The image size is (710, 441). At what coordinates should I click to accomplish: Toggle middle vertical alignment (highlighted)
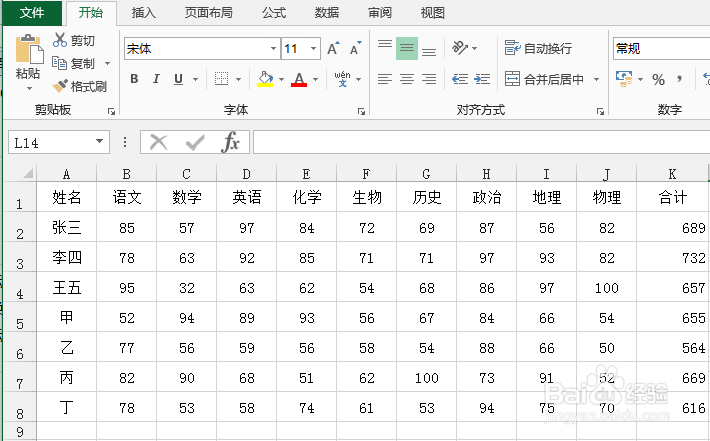coord(407,48)
